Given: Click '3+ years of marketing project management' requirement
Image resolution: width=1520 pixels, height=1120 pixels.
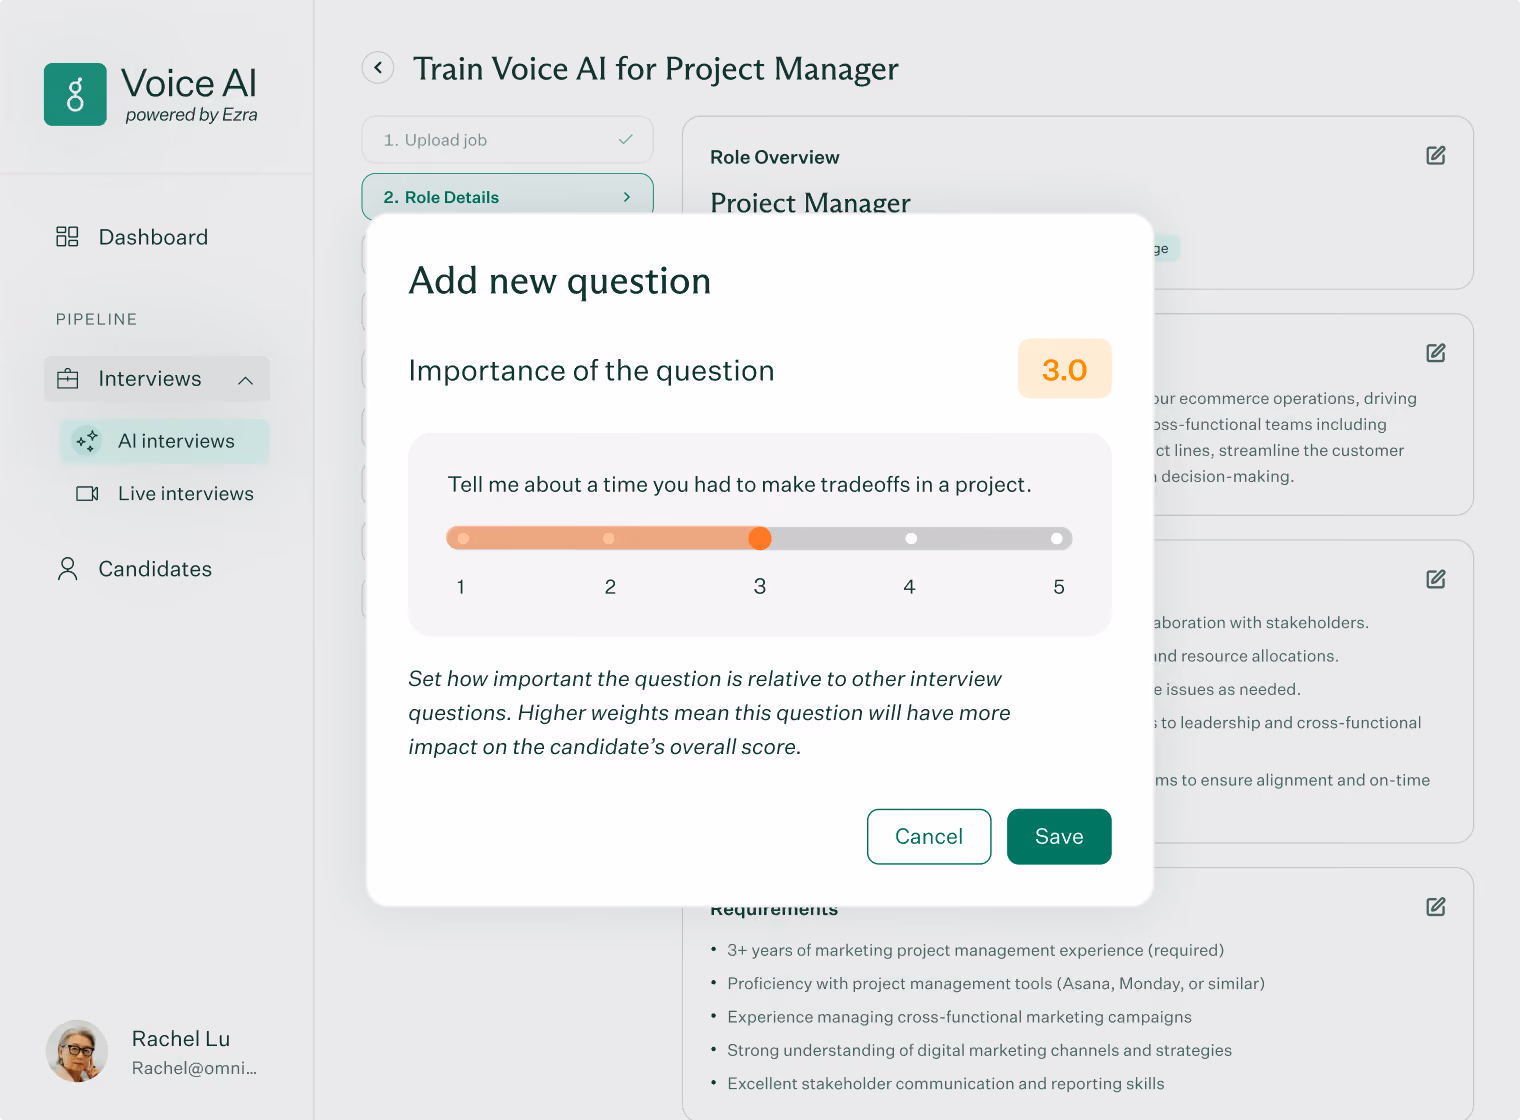Looking at the screenshot, I should [976, 951].
